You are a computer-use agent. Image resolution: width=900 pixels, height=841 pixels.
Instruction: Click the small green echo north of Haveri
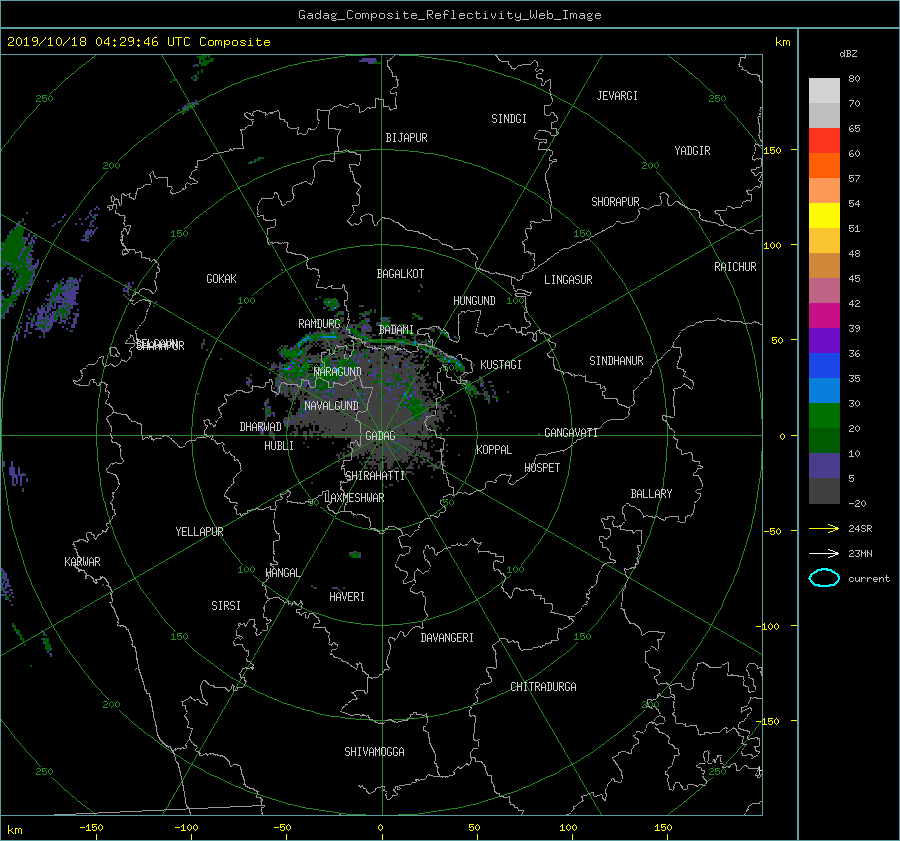pos(355,555)
